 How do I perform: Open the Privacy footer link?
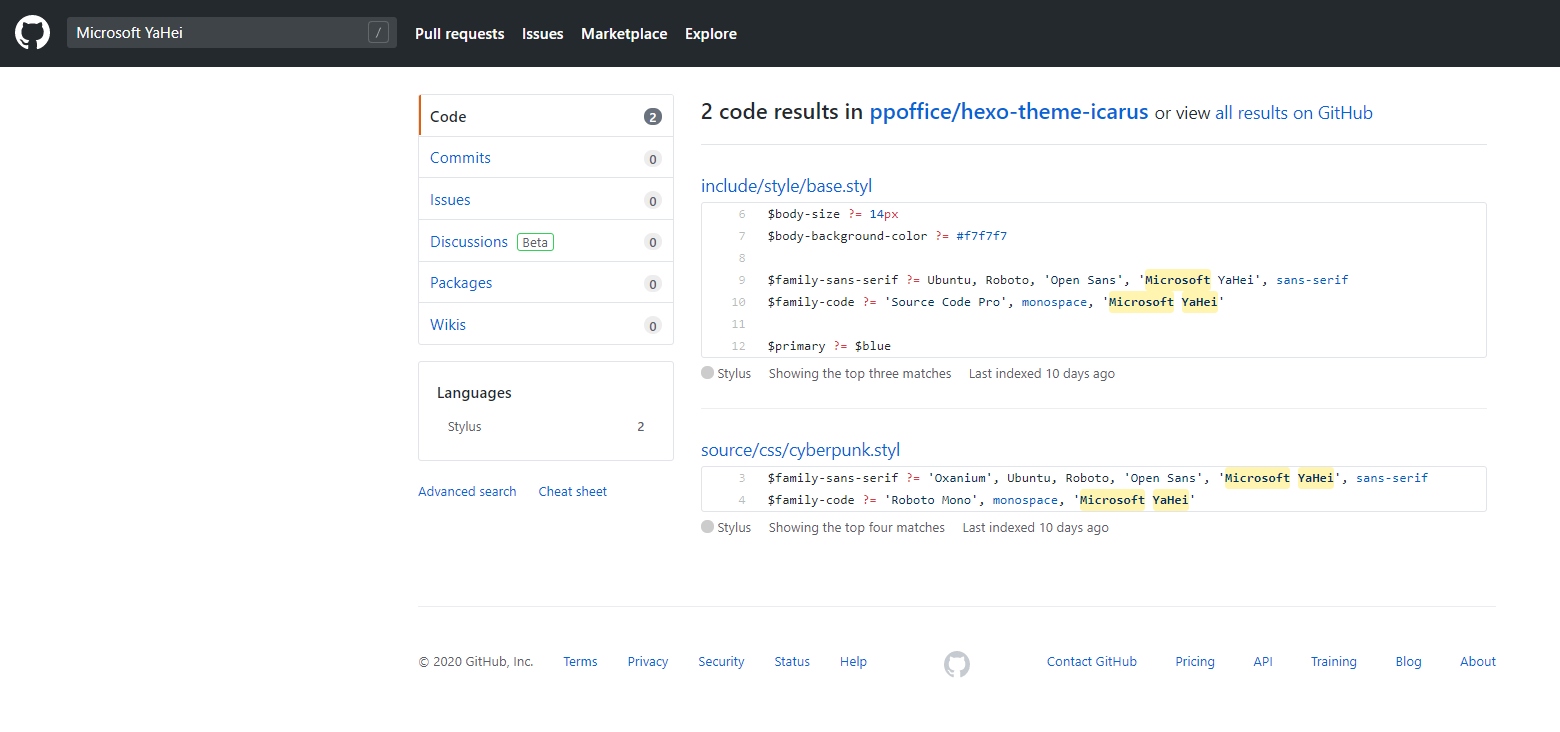pos(647,662)
